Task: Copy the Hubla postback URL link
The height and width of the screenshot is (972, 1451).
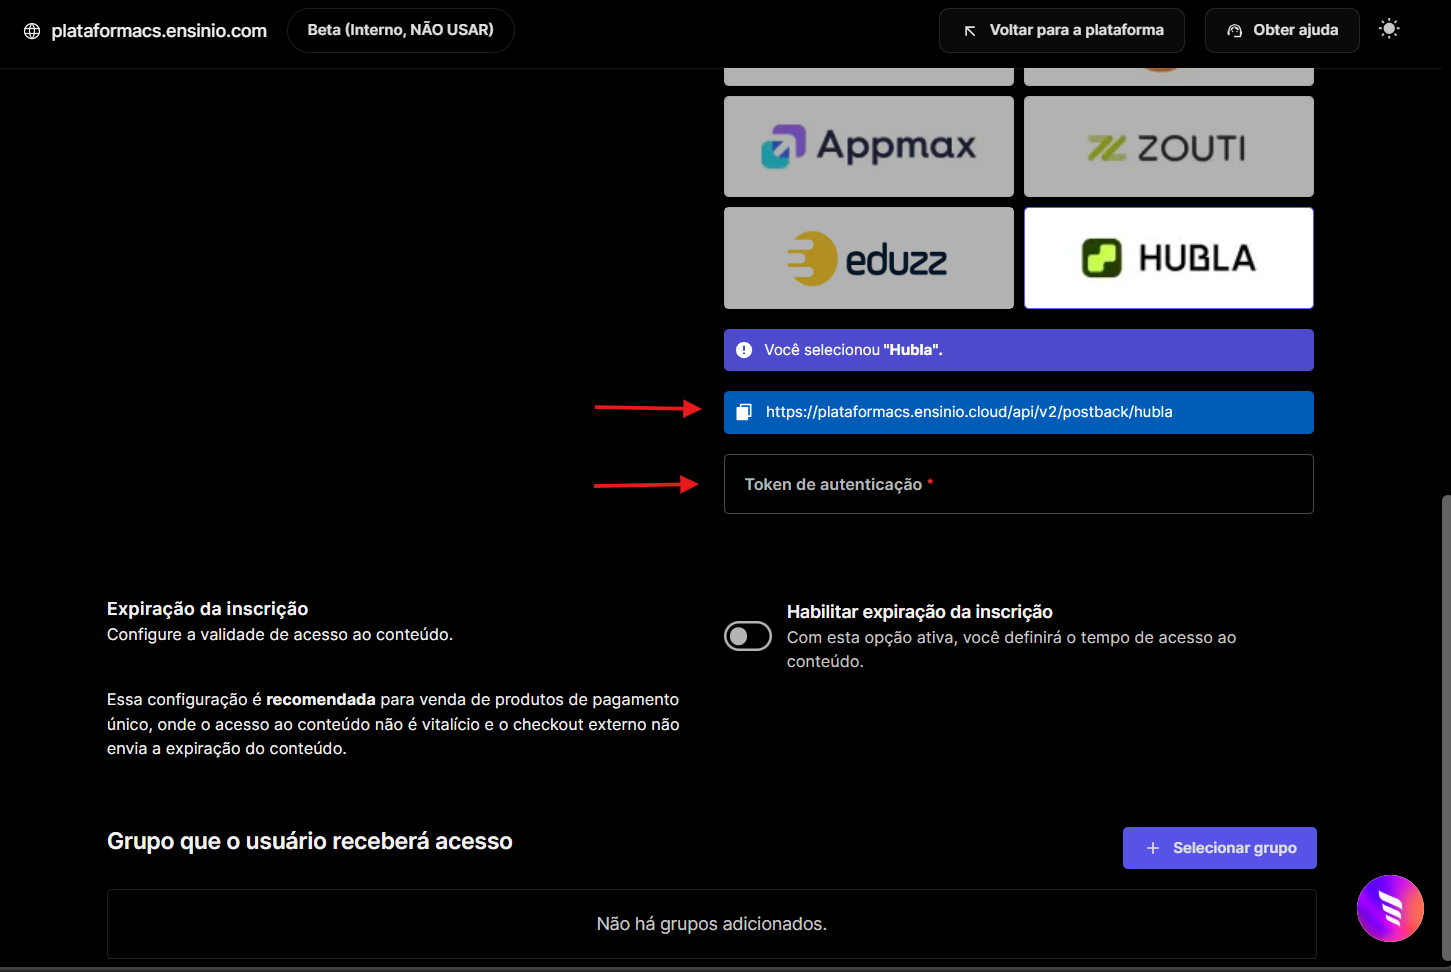Action: [968, 412]
